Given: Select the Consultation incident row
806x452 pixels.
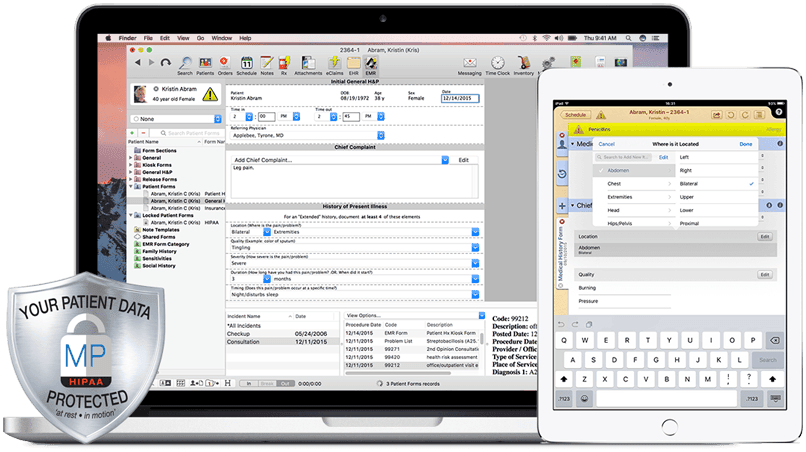Looking at the screenshot, I should click(281, 342).
